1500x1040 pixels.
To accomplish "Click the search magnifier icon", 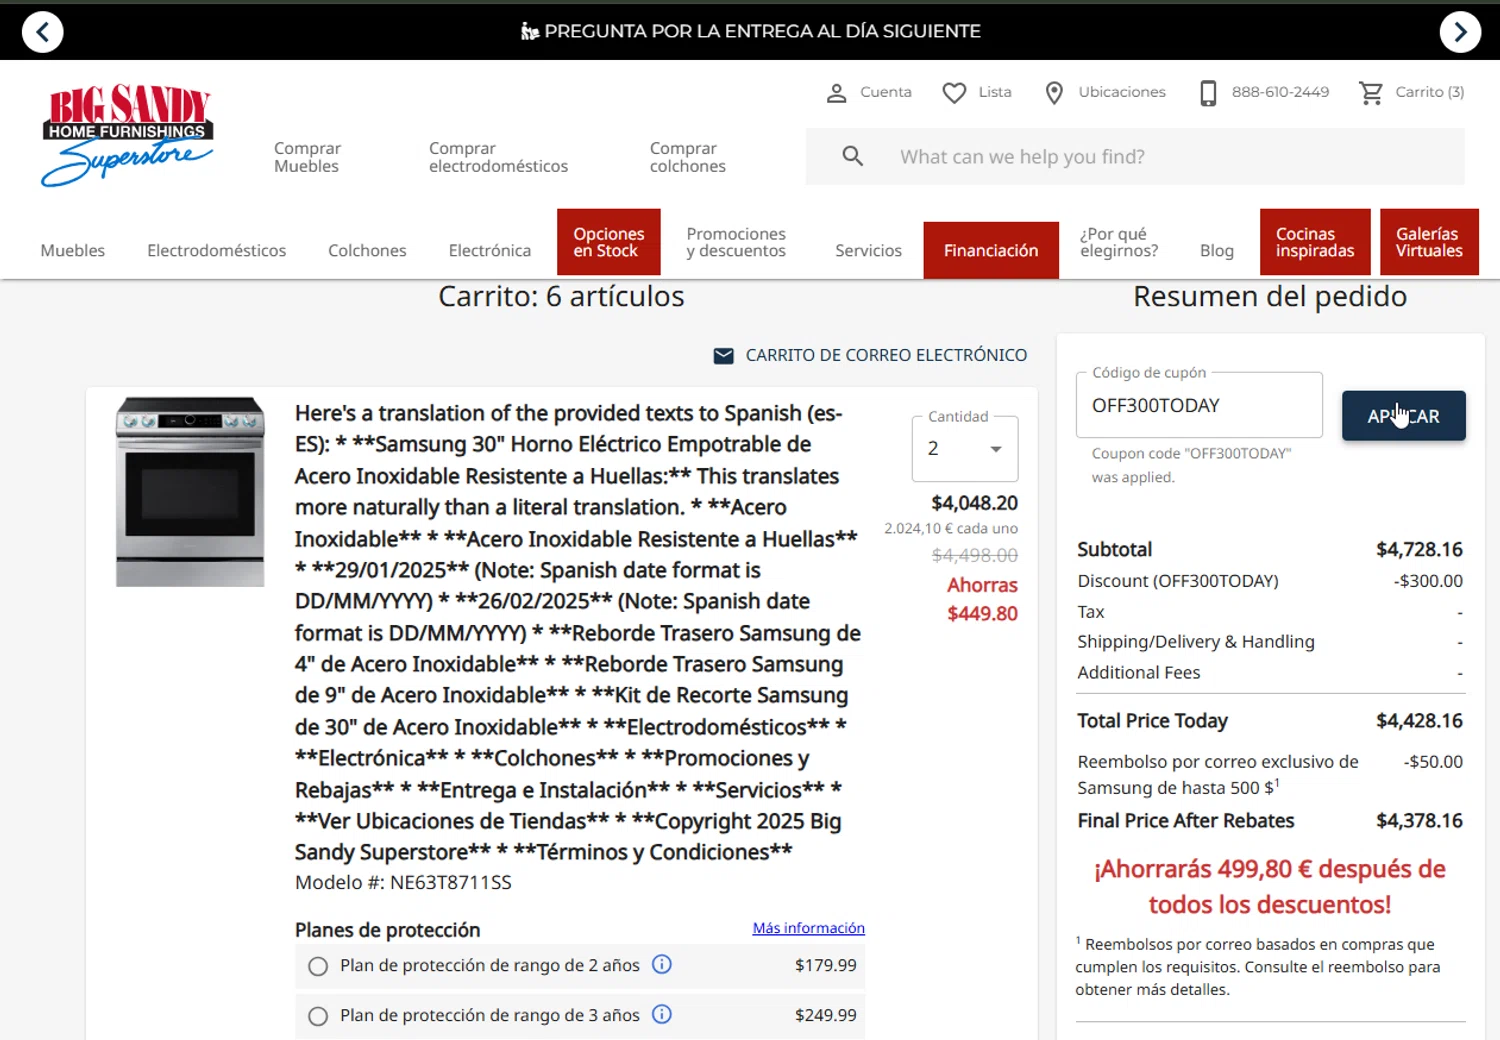I will 853,156.
